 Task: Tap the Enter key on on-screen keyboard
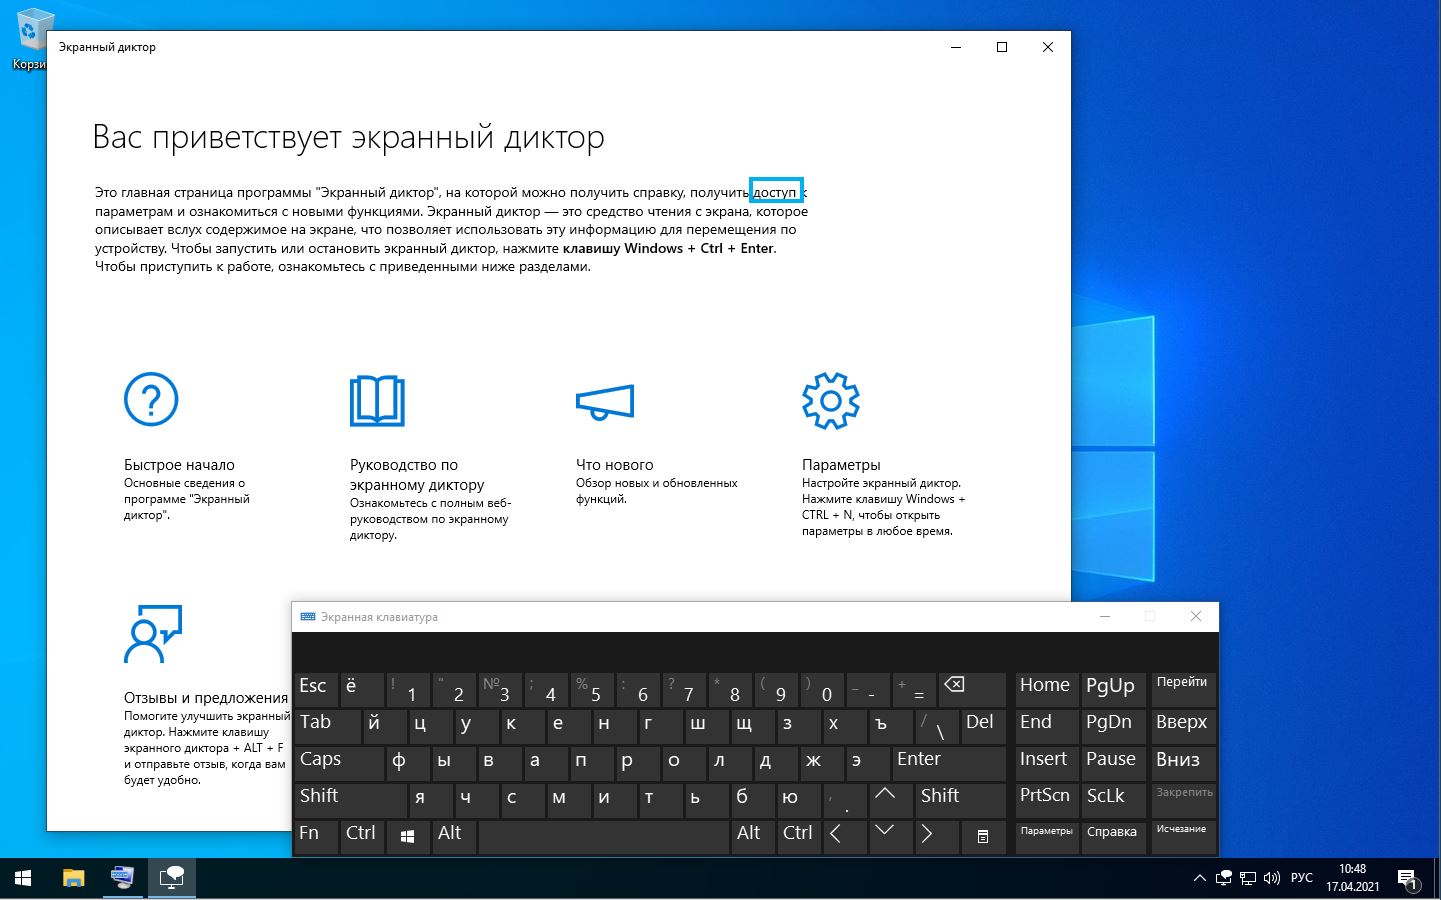coord(948,762)
